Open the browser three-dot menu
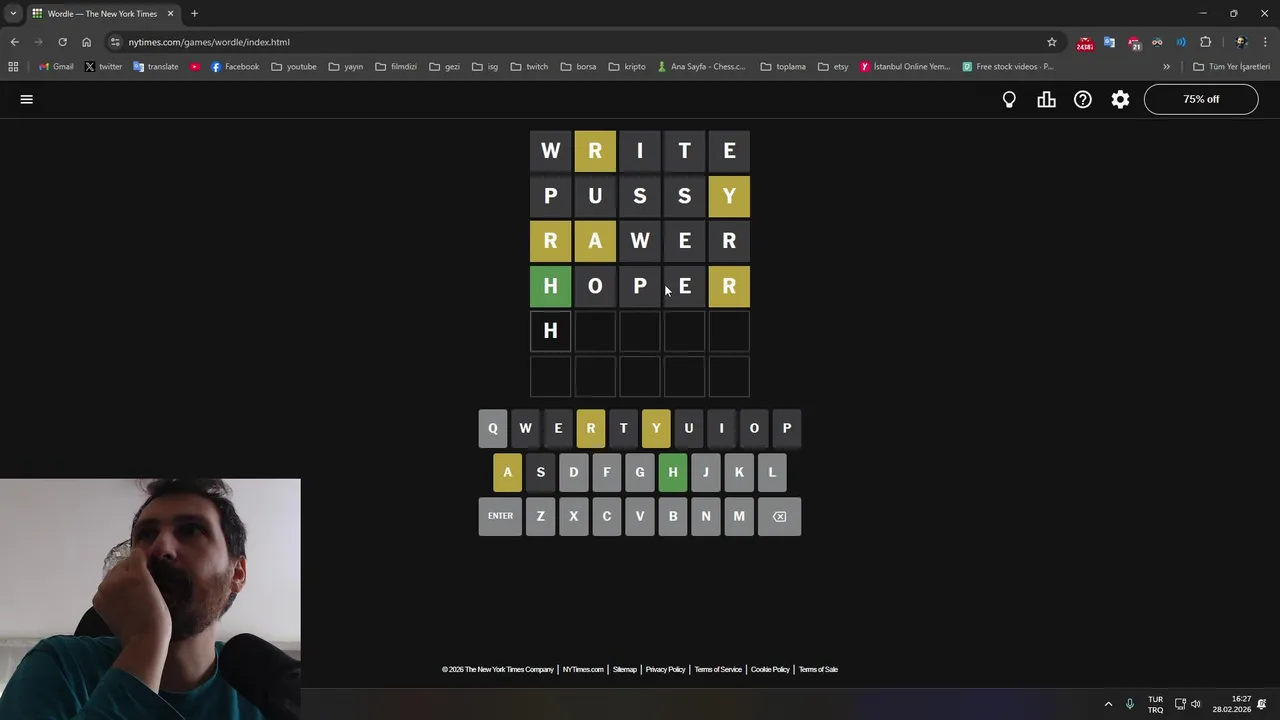1280x720 pixels. [x=1265, y=42]
